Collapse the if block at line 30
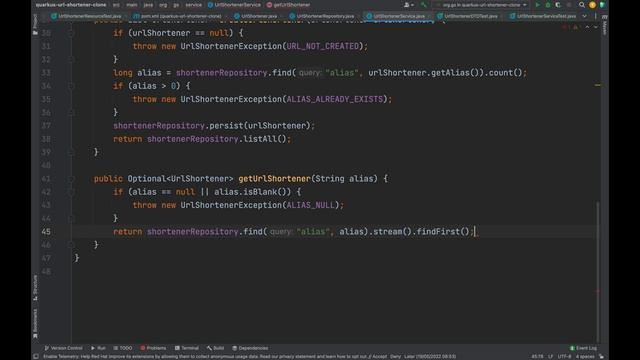The width and height of the screenshot is (640, 360). click(x=71, y=33)
